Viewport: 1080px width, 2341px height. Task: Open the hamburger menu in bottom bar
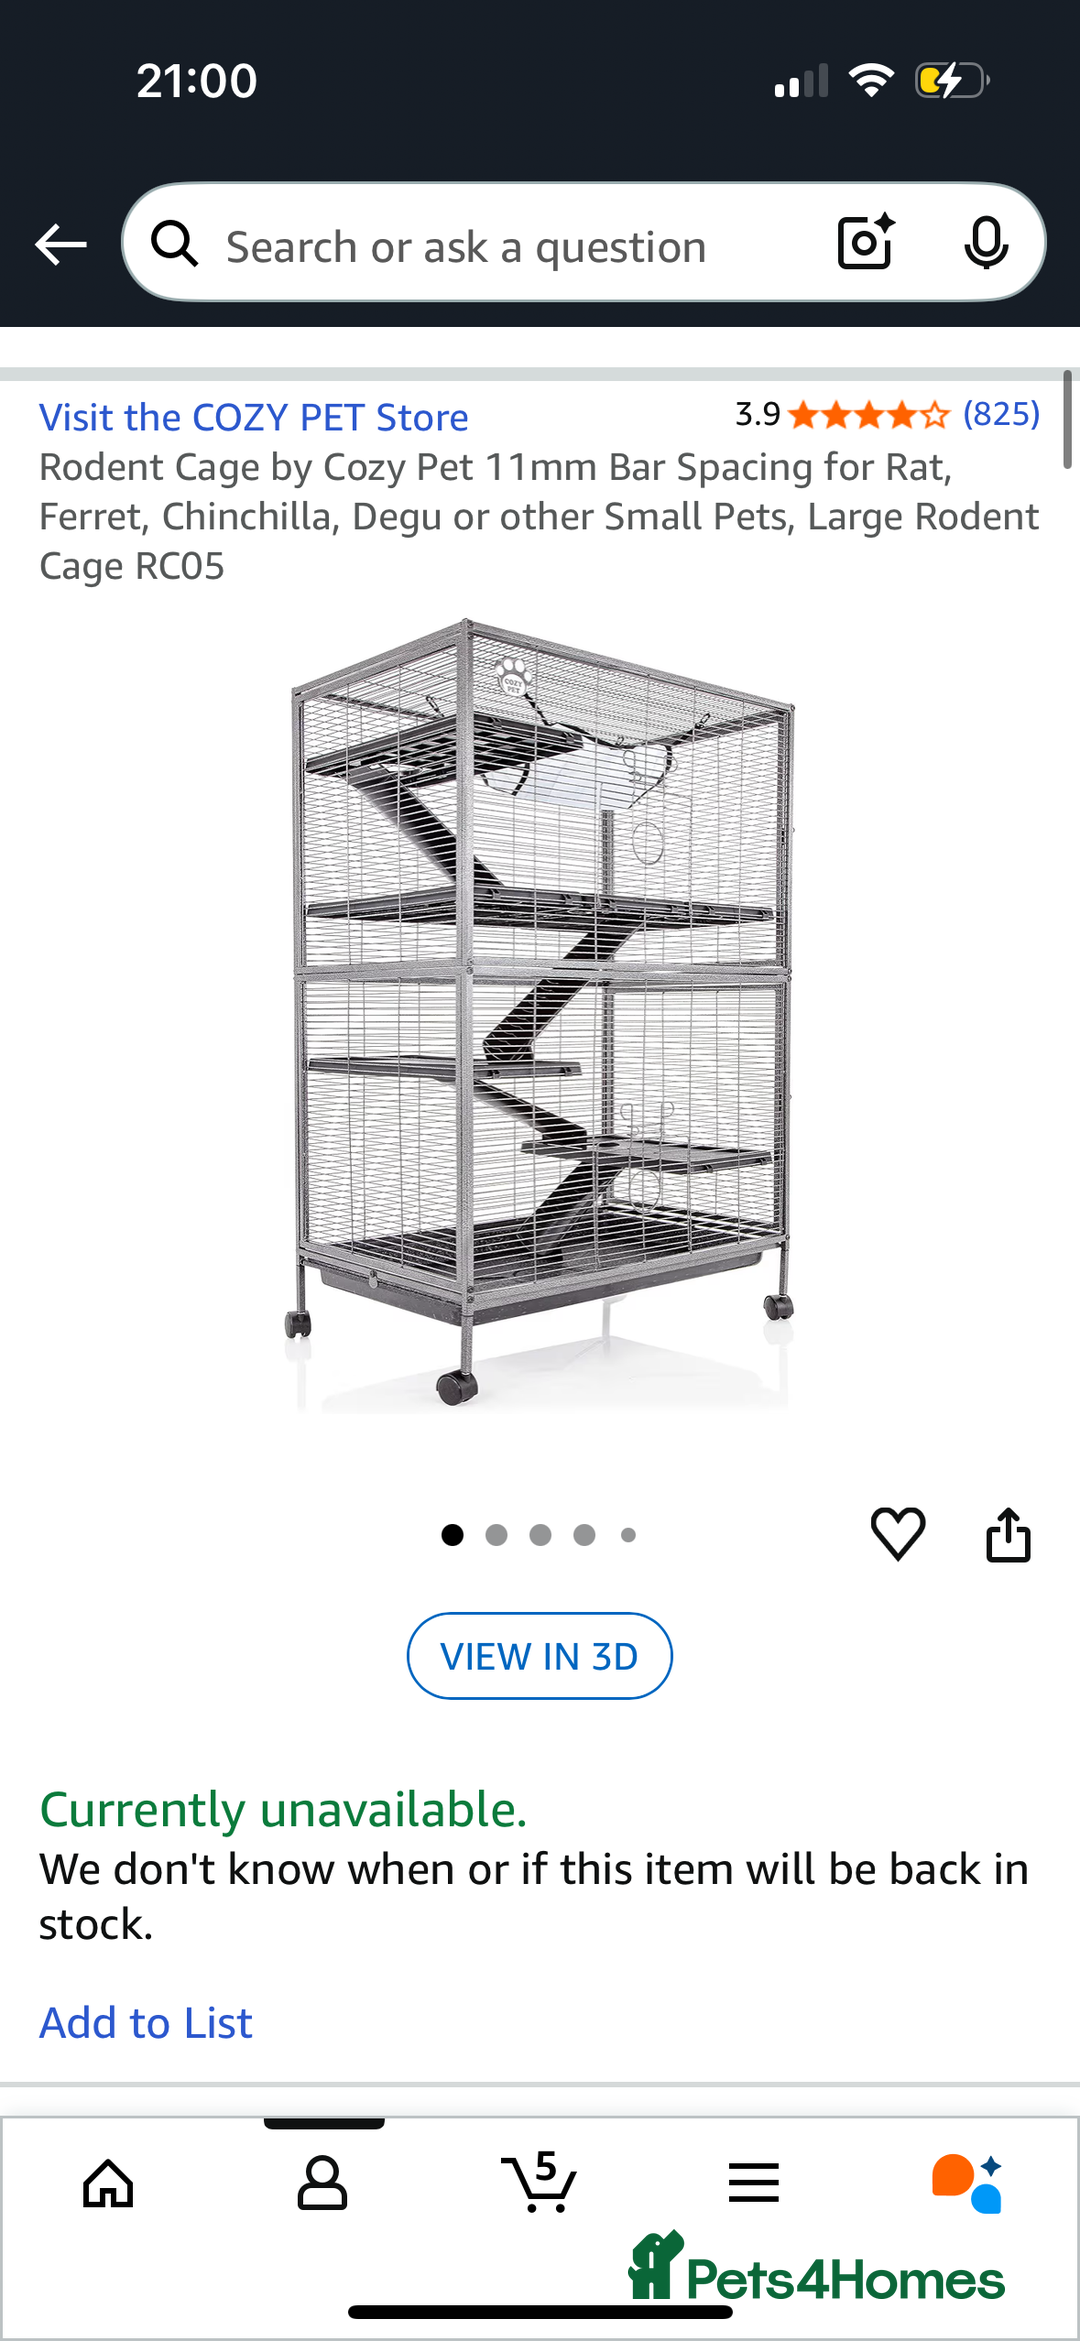coord(754,2182)
